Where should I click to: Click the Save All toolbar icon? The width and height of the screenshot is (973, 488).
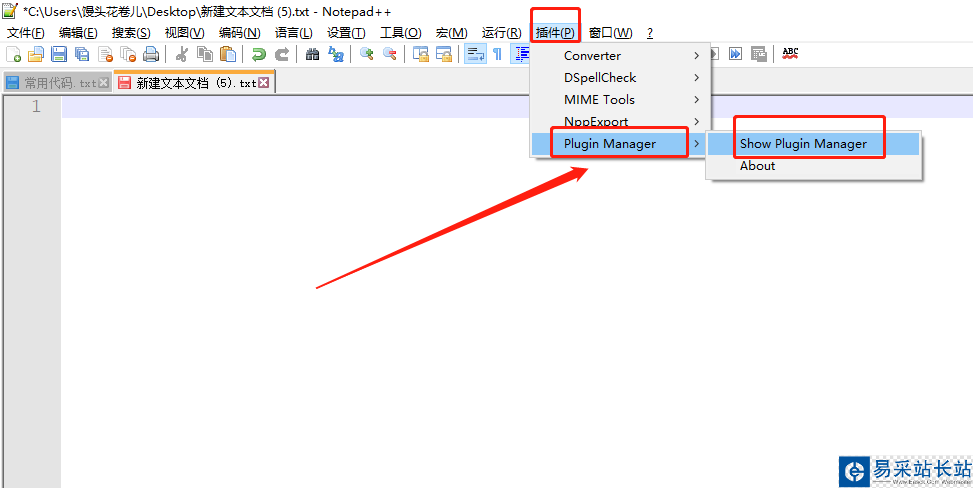point(82,55)
